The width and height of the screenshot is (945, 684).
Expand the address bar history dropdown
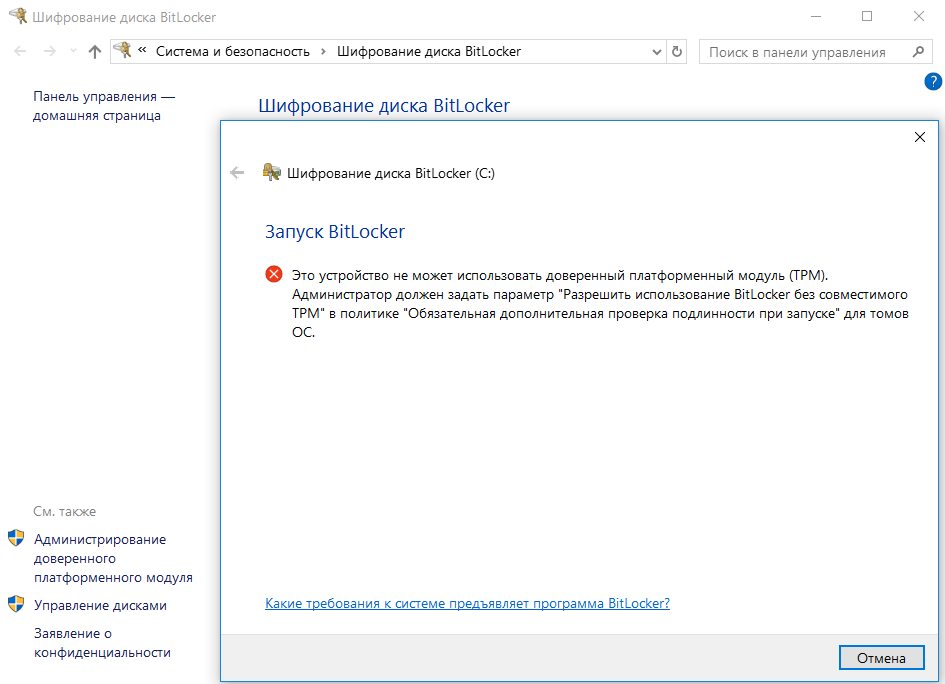656,52
